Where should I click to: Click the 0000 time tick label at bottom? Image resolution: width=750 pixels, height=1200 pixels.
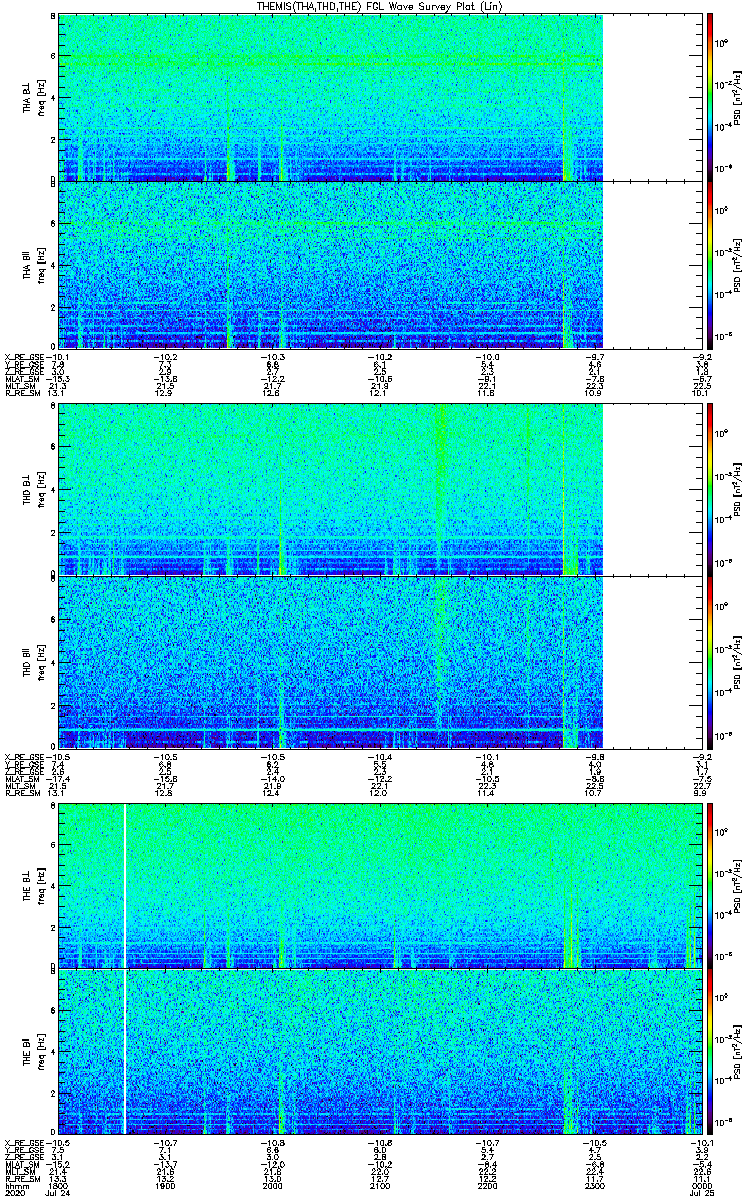[703, 1186]
